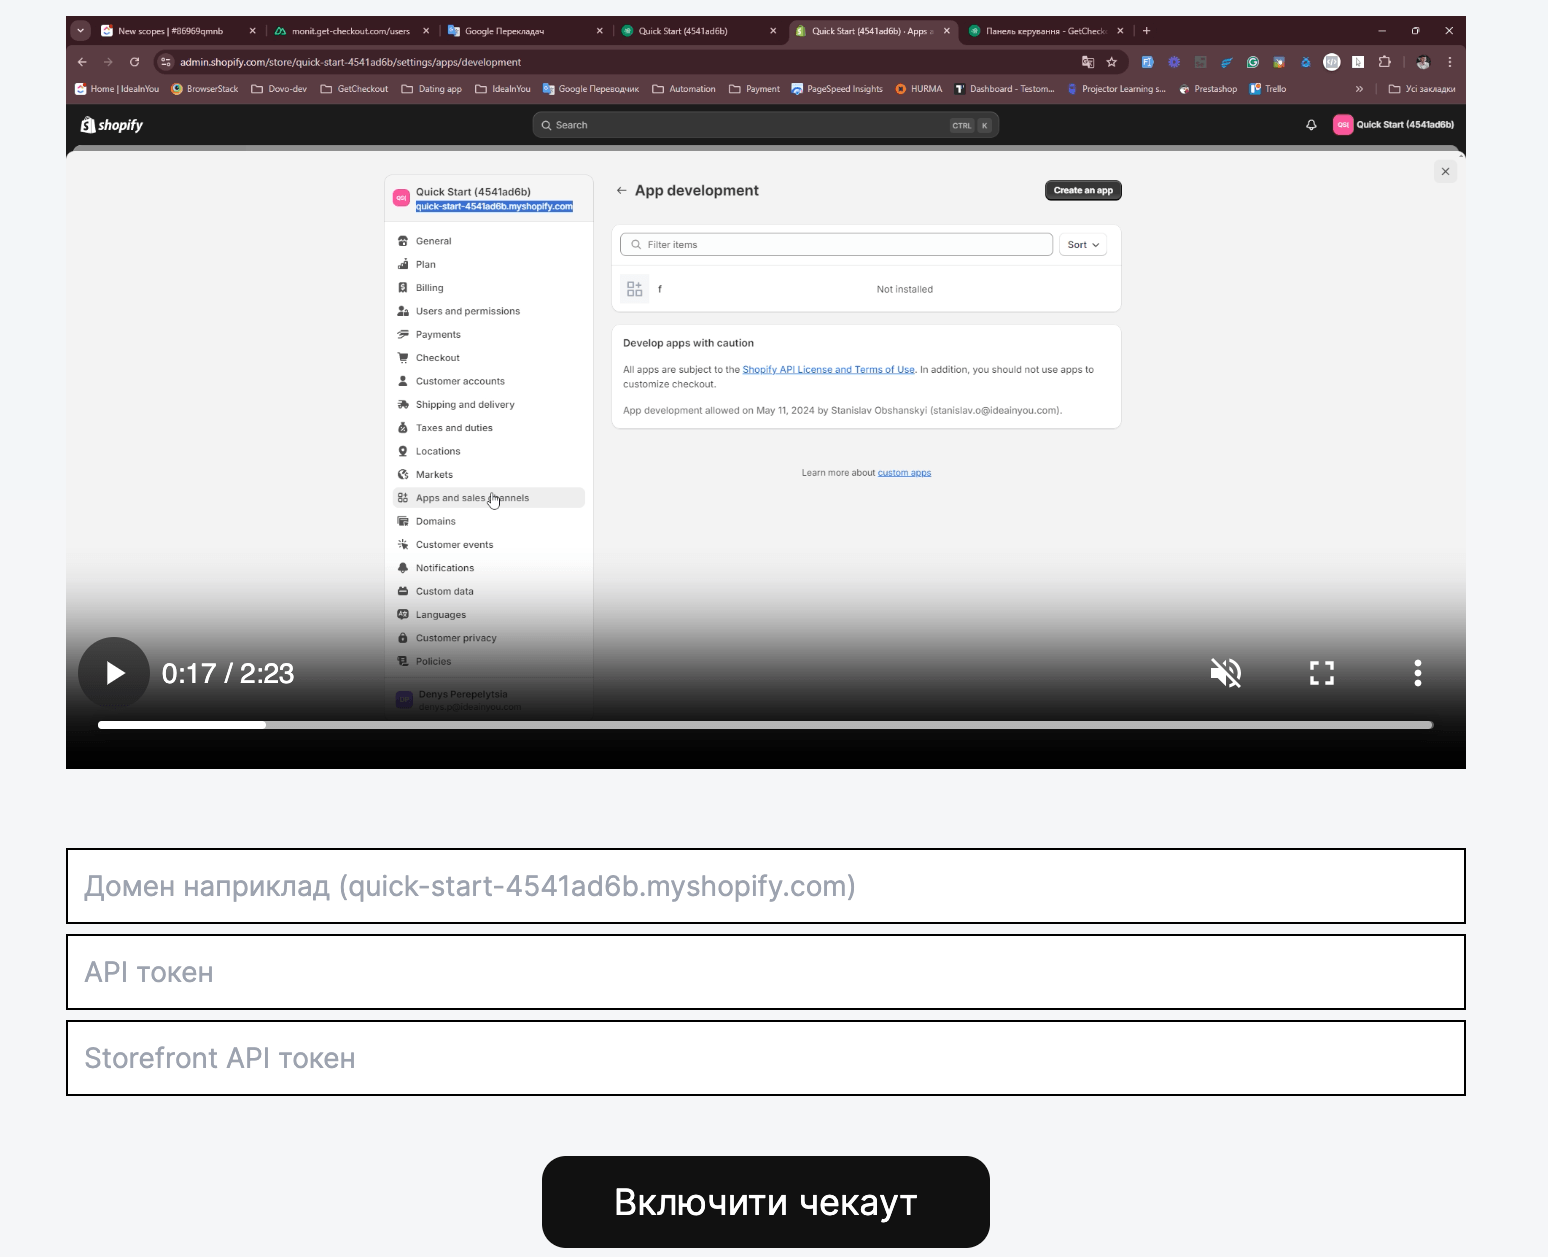Open the Shopify notifications bell
The image size is (1548, 1257).
(1311, 125)
